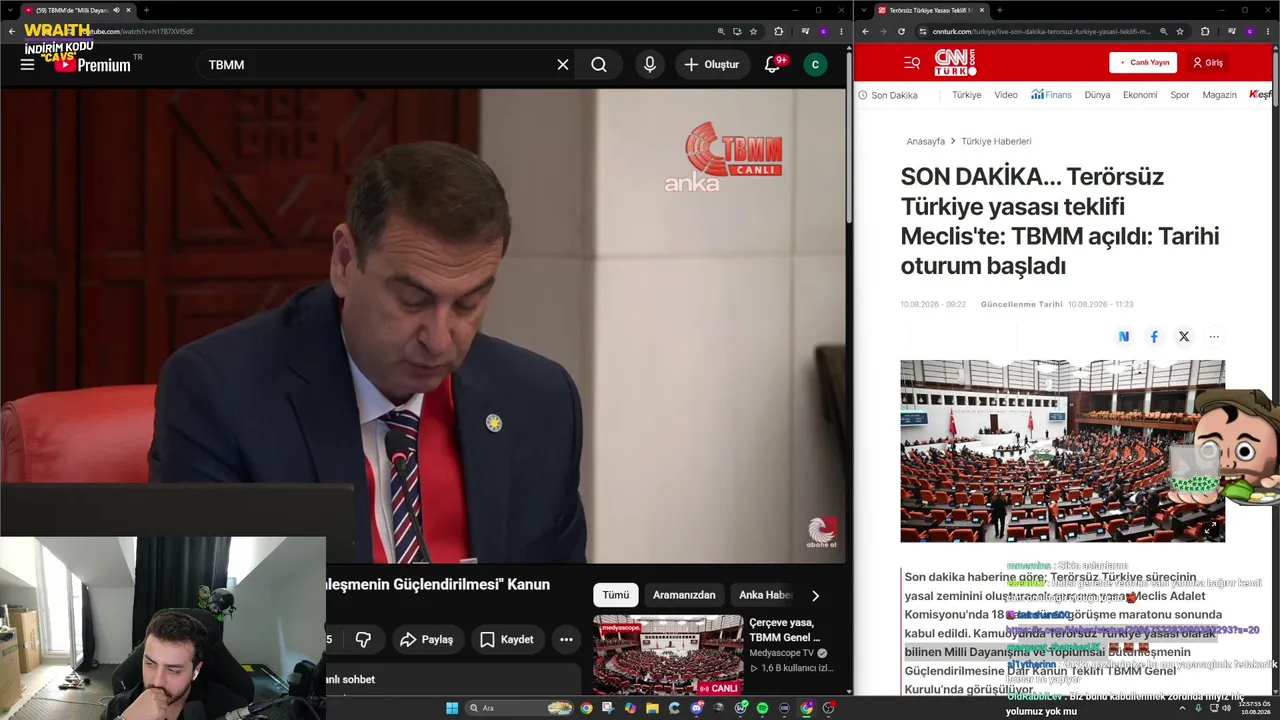Open the Video category on CNN Türk
1280x720 pixels.
(1006, 95)
